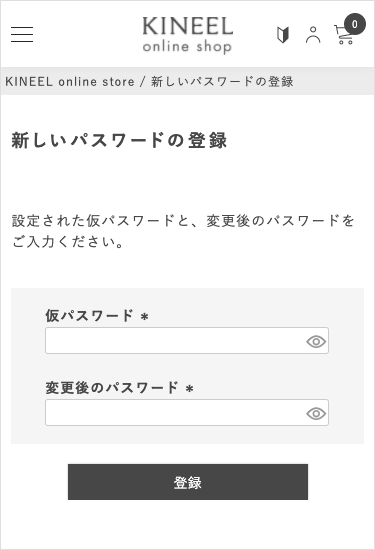Click the KINEEL online shop logo
The image size is (375, 550).
point(188,35)
